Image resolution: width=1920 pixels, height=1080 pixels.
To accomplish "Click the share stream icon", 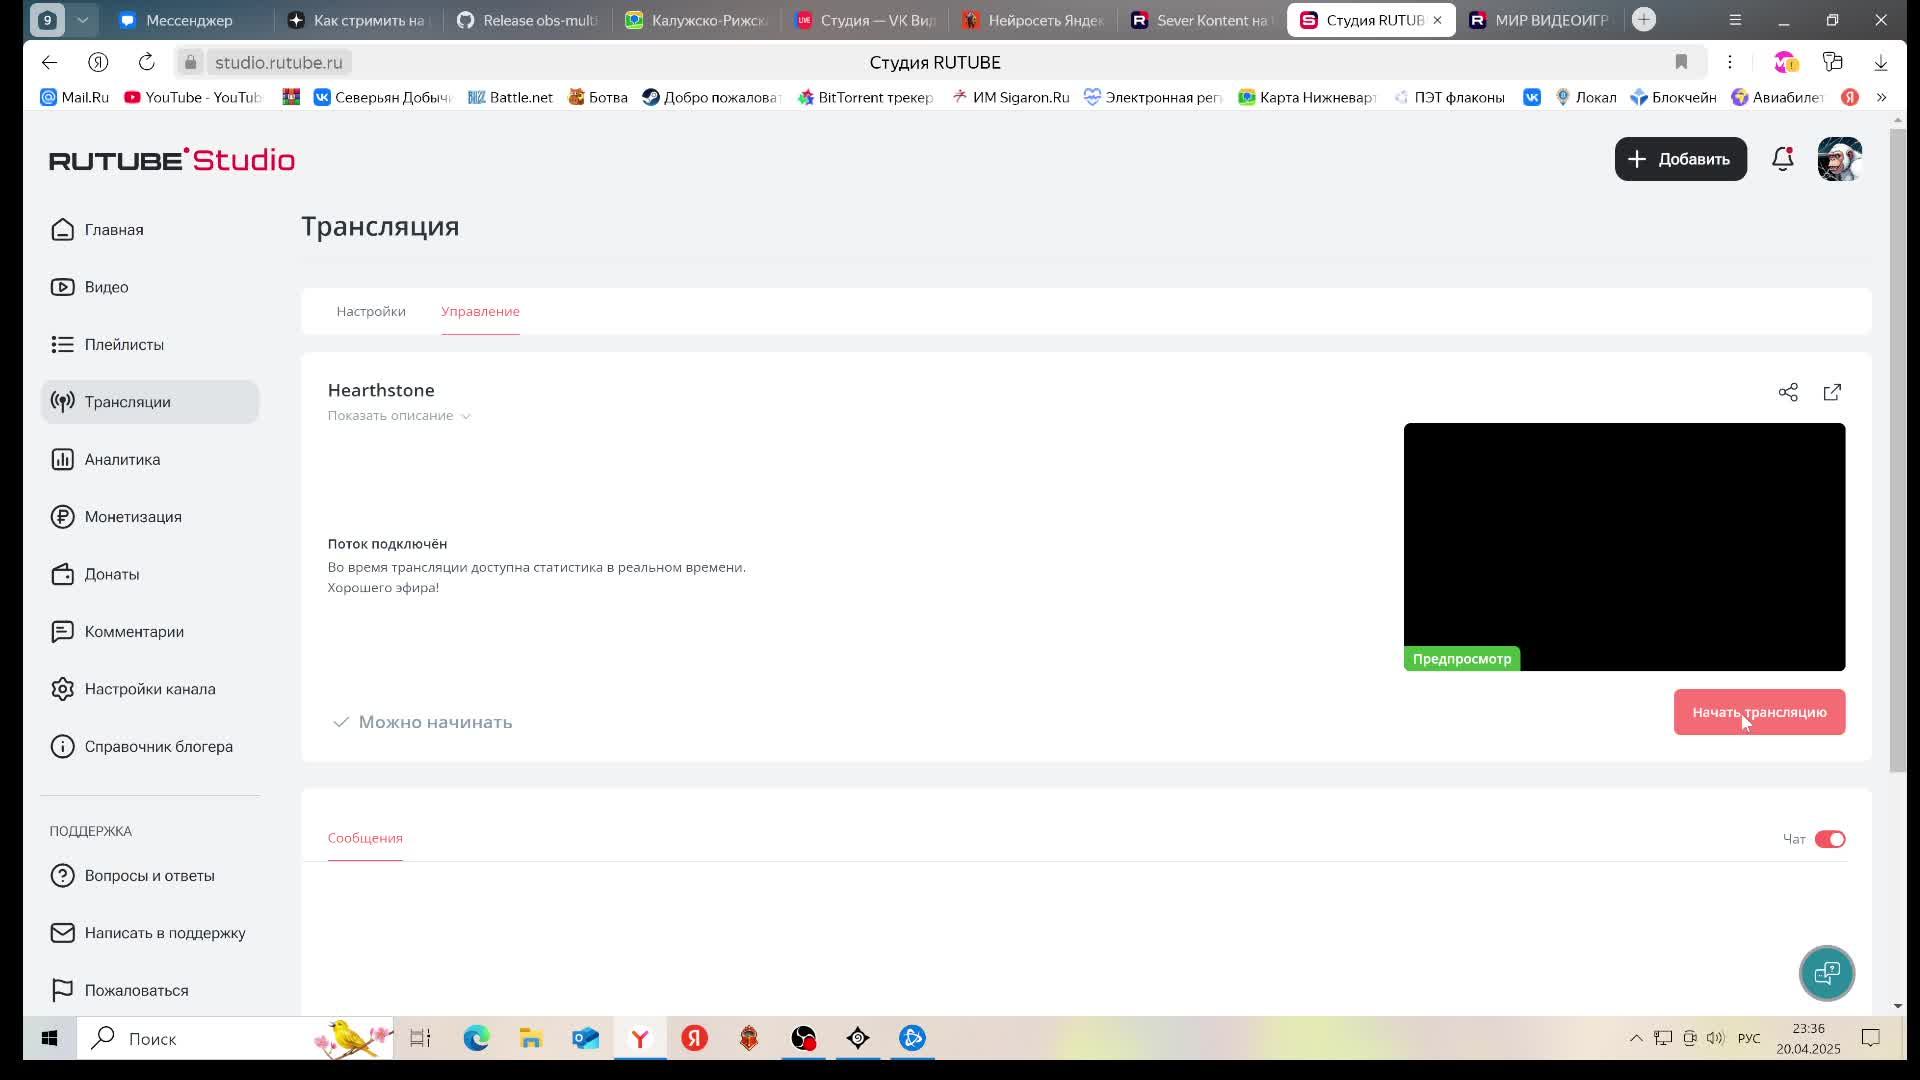I will (1788, 392).
